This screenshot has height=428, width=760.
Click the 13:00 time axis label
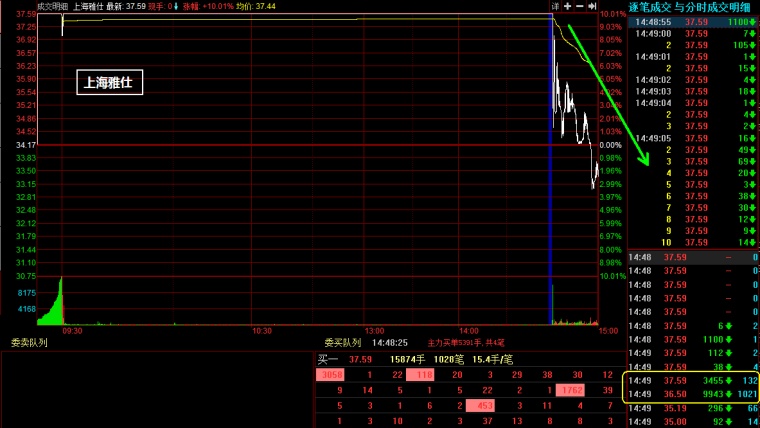pyautogui.click(x=374, y=331)
